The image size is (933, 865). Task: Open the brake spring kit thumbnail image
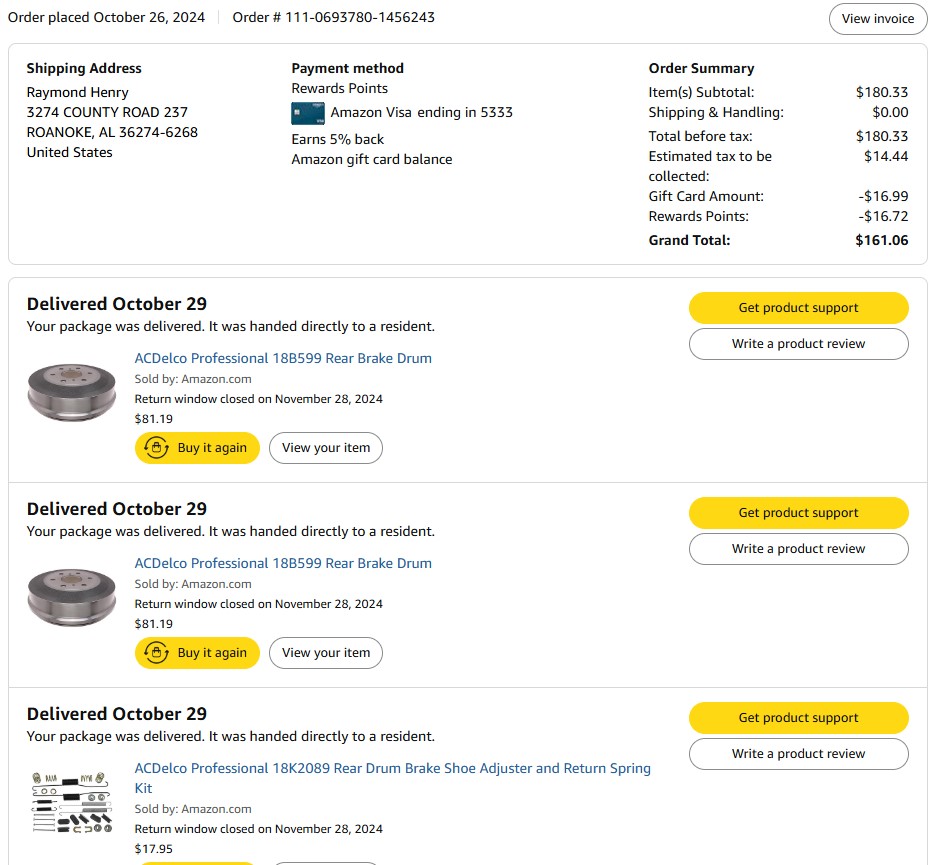pos(72,802)
